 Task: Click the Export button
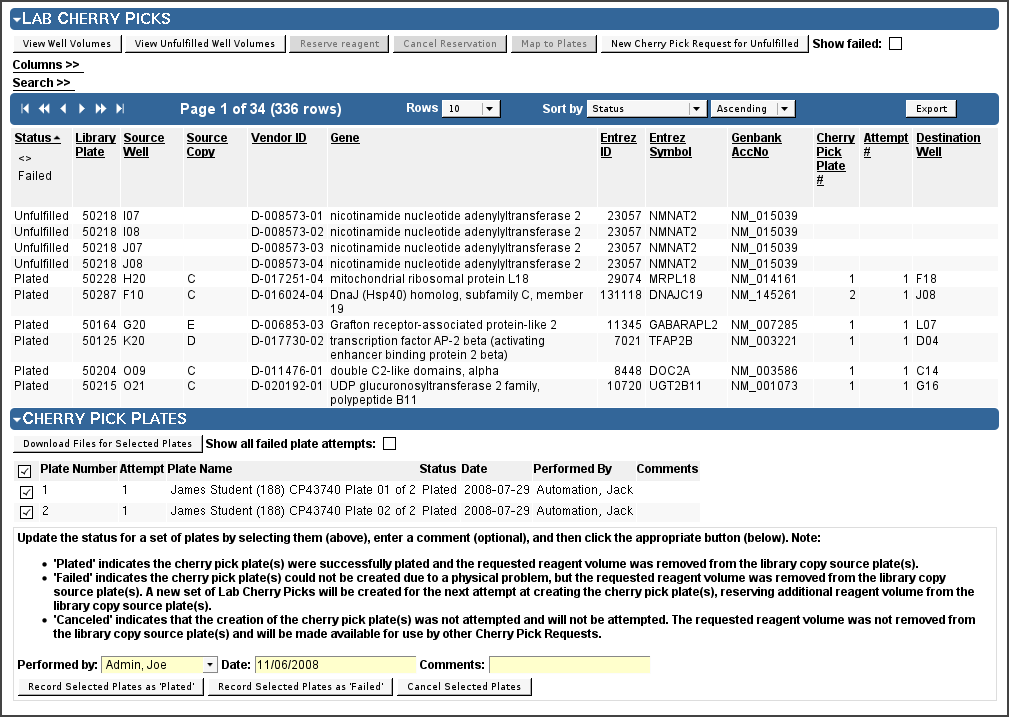pos(931,109)
